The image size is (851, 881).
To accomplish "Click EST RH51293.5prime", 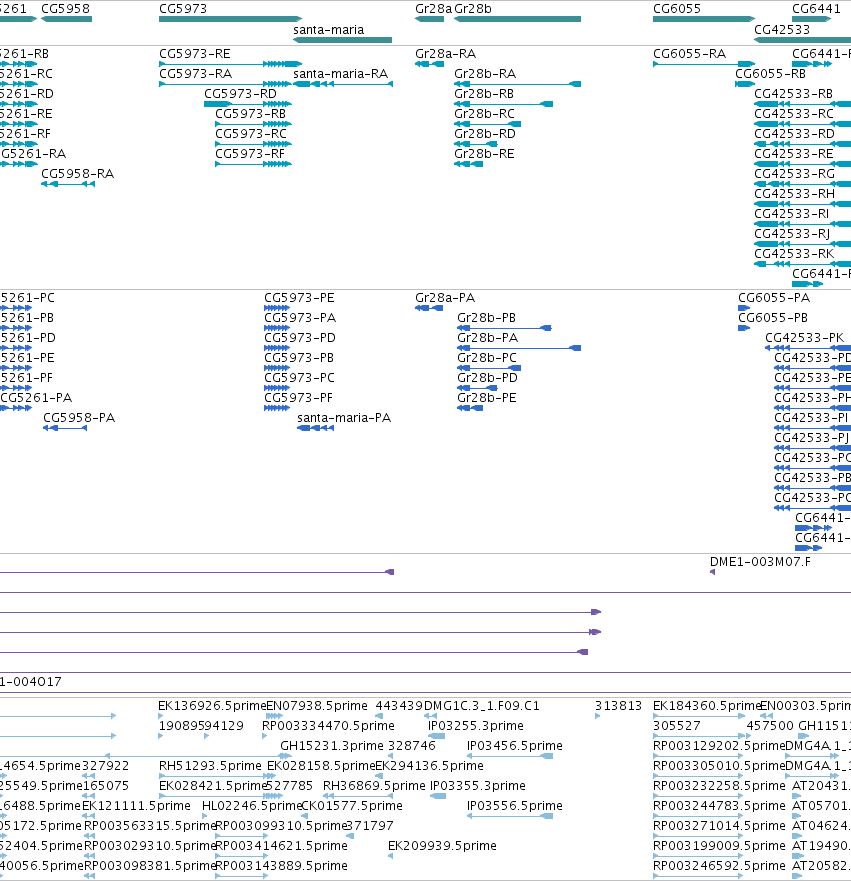I will [x=211, y=766].
